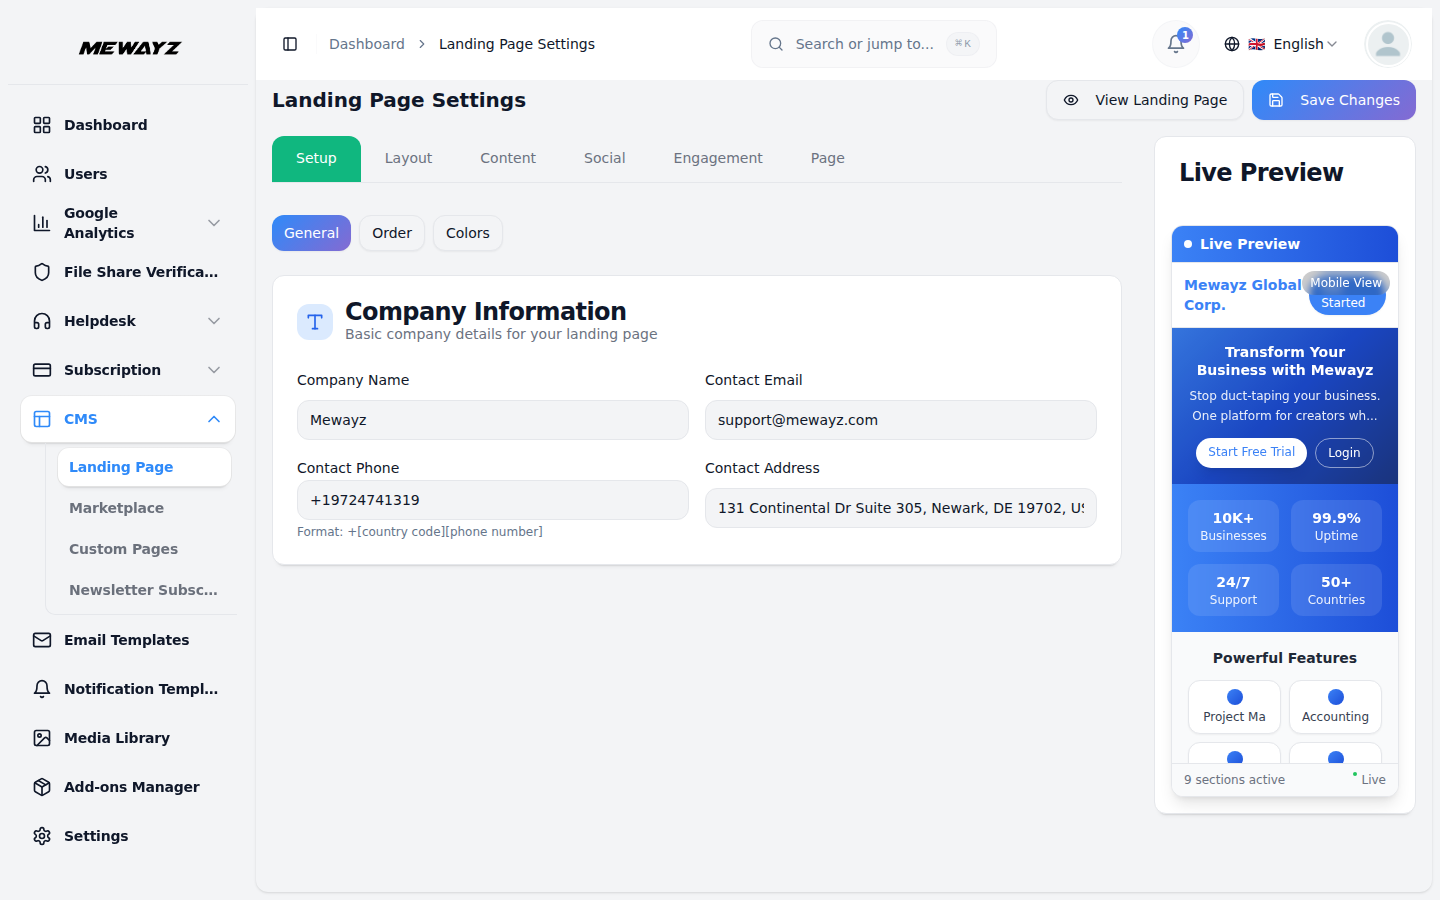Click the Media Library icon in sidebar
Image resolution: width=1440 pixels, height=900 pixels.
[x=41, y=738]
